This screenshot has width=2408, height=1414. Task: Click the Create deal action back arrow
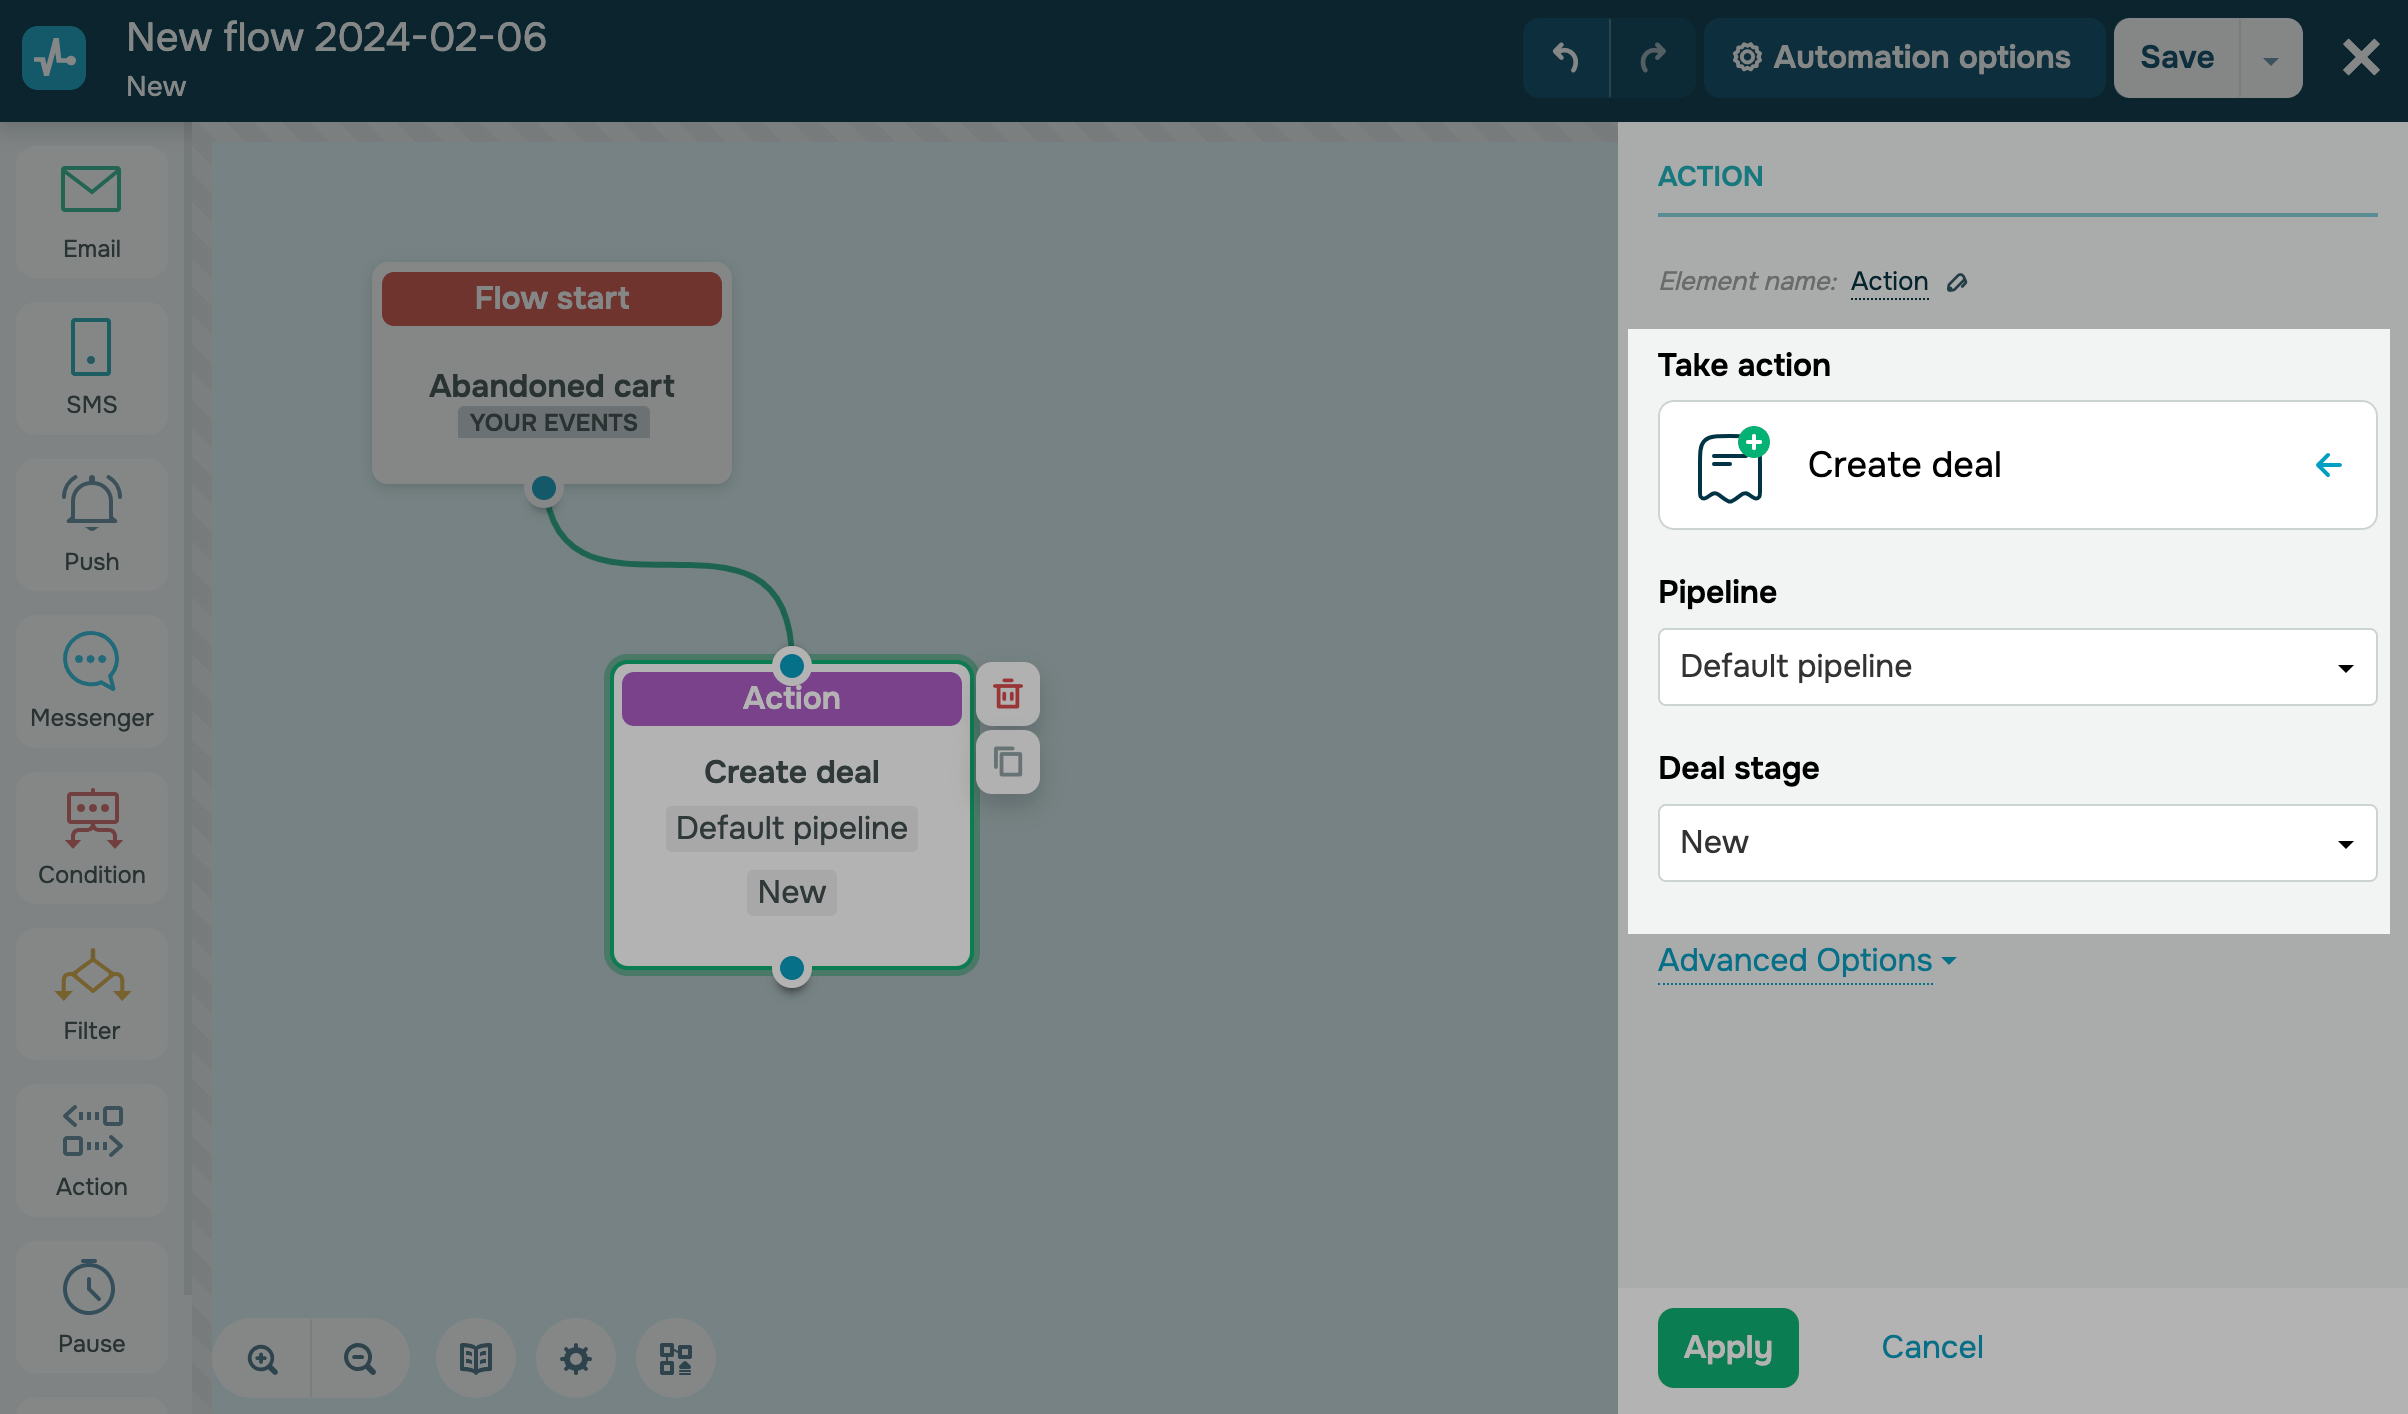[2329, 465]
